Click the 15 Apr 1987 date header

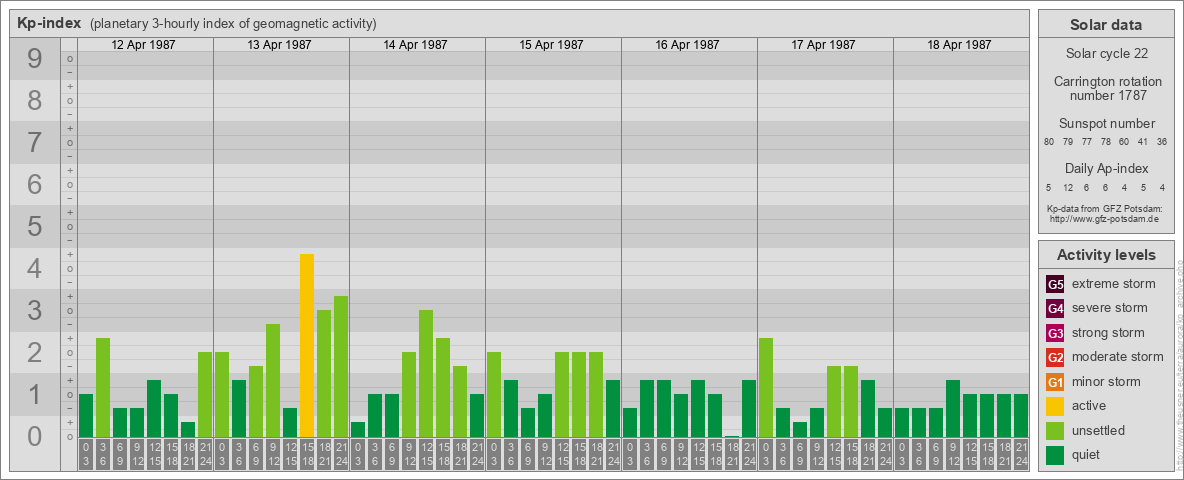click(x=551, y=45)
